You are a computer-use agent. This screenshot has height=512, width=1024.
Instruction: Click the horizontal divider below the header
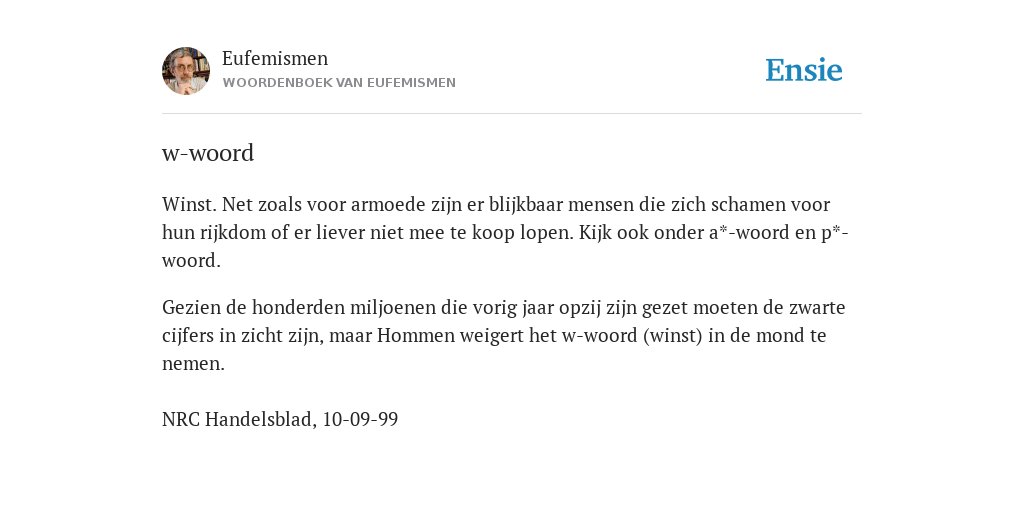click(x=512, y=114)
